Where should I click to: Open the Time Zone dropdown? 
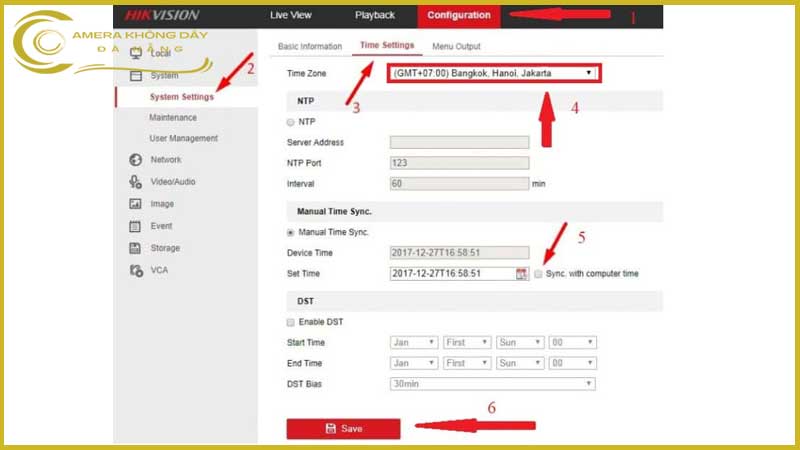click(x=494, y=73)
